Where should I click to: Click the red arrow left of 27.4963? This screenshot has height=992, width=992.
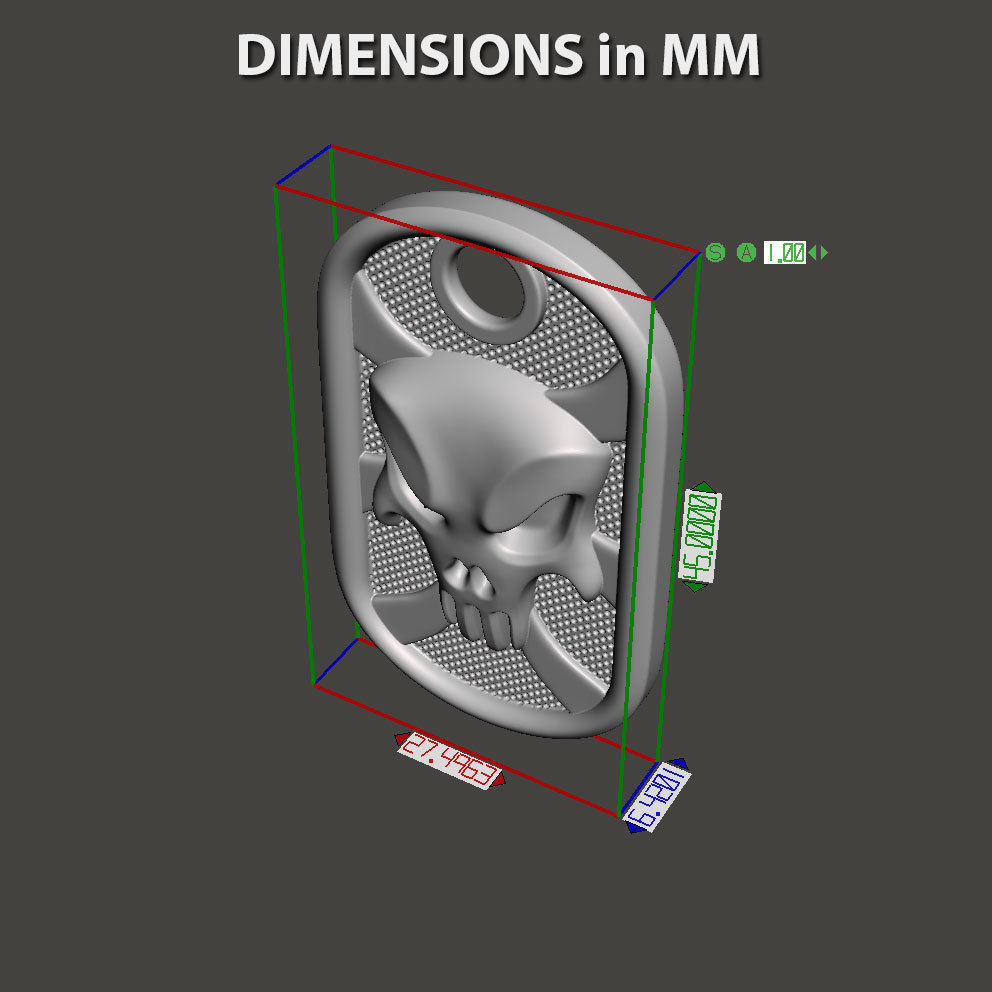pyautogui.click(x=401, y=739)
